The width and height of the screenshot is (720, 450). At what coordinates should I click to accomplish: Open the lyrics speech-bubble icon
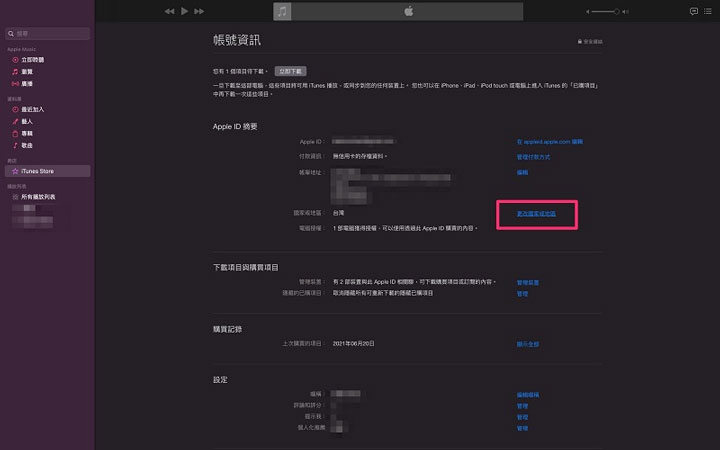point(694,11)
